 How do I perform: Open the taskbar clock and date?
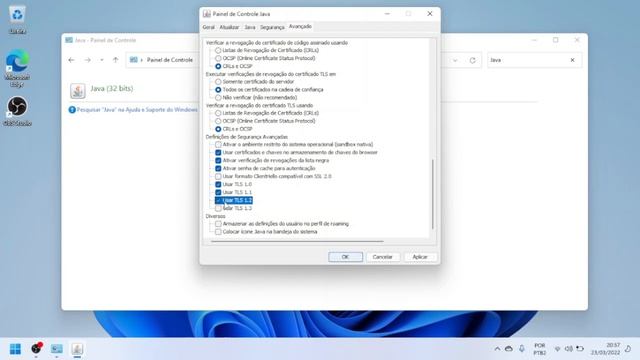coord(606,349)
